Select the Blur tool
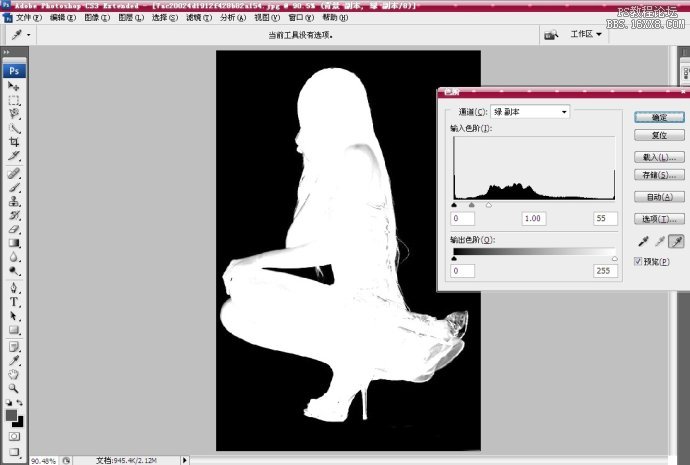The image size is (690, 465). pos(14,257)
